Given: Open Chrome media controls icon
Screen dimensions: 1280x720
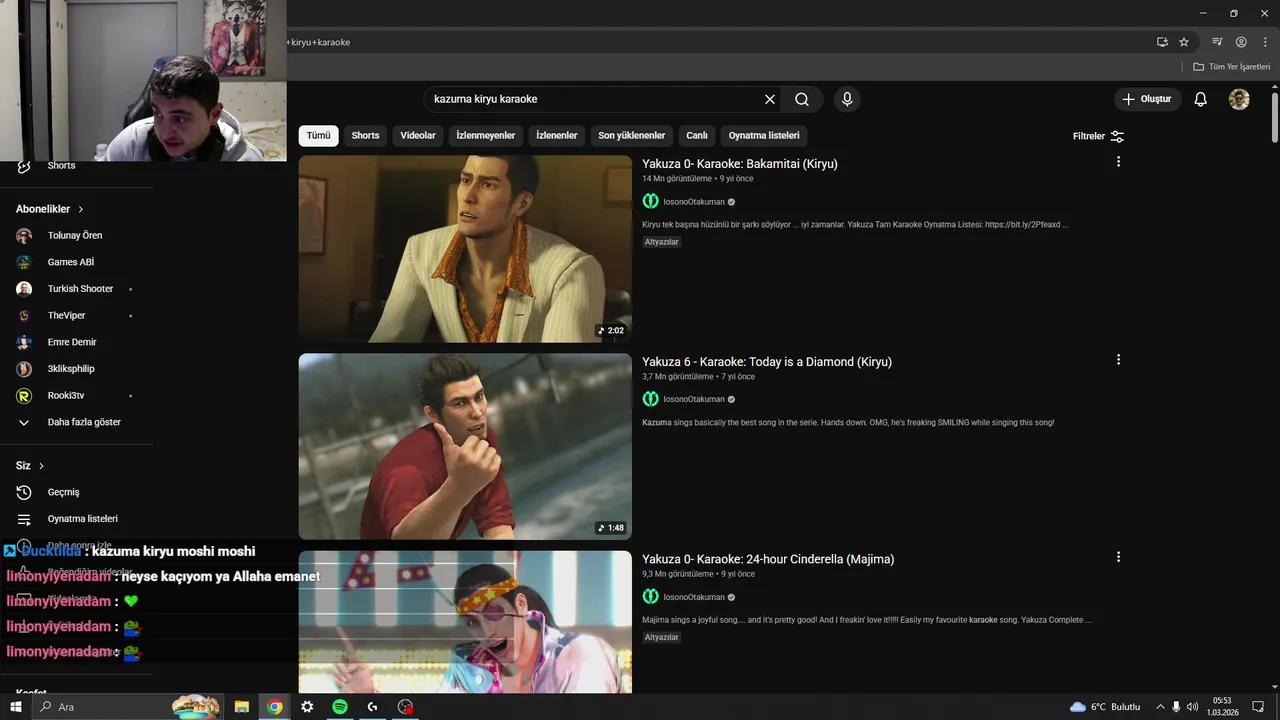Looking at the screenshot, I should (x=1217, y=42).
